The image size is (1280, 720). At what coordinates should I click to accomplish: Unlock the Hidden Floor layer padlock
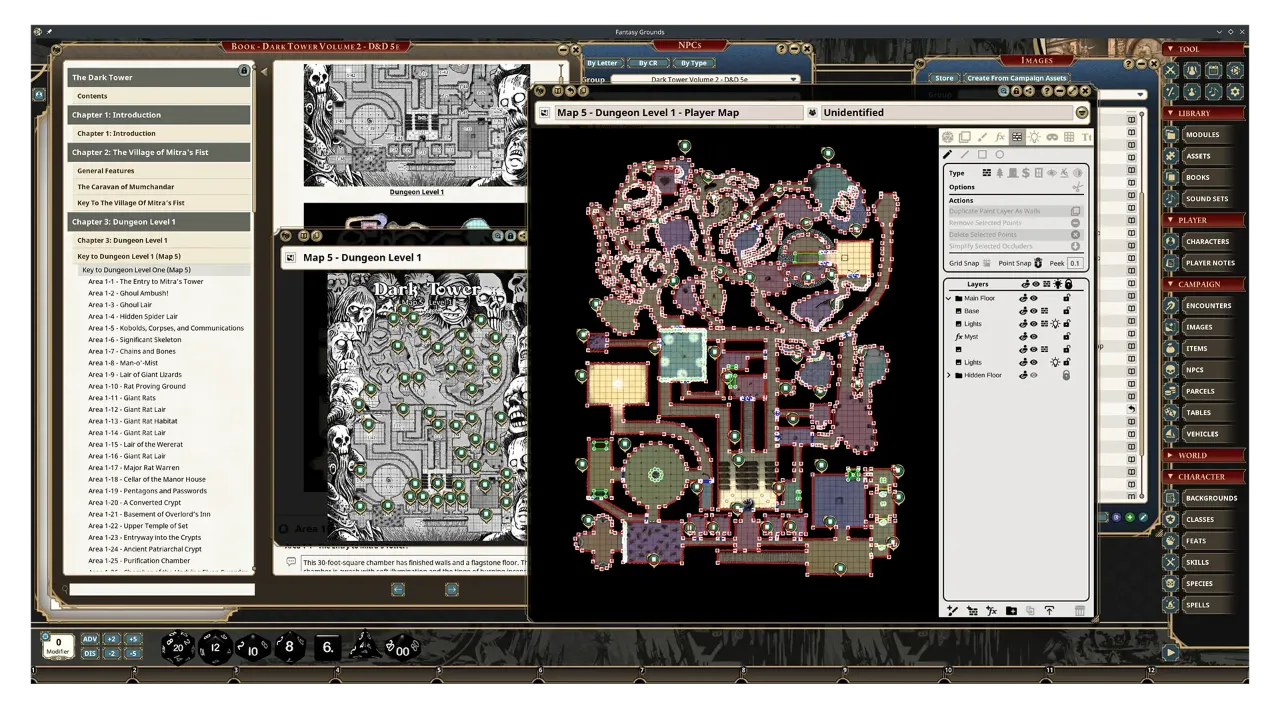coord(1067,375)
